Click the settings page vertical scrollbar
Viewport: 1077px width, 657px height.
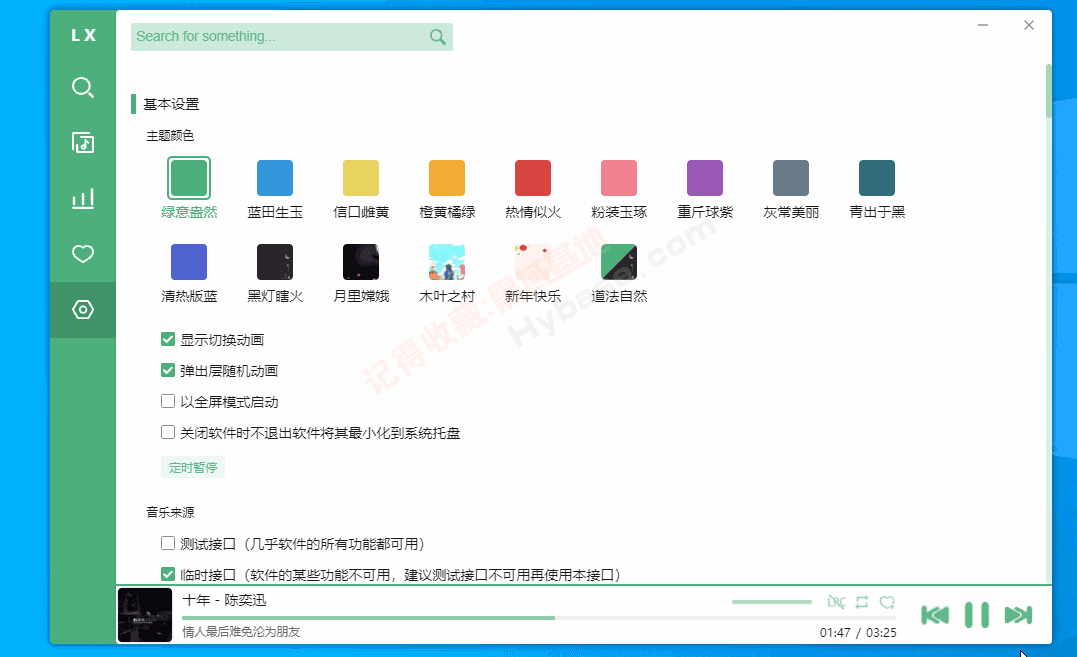(1048, 91)
